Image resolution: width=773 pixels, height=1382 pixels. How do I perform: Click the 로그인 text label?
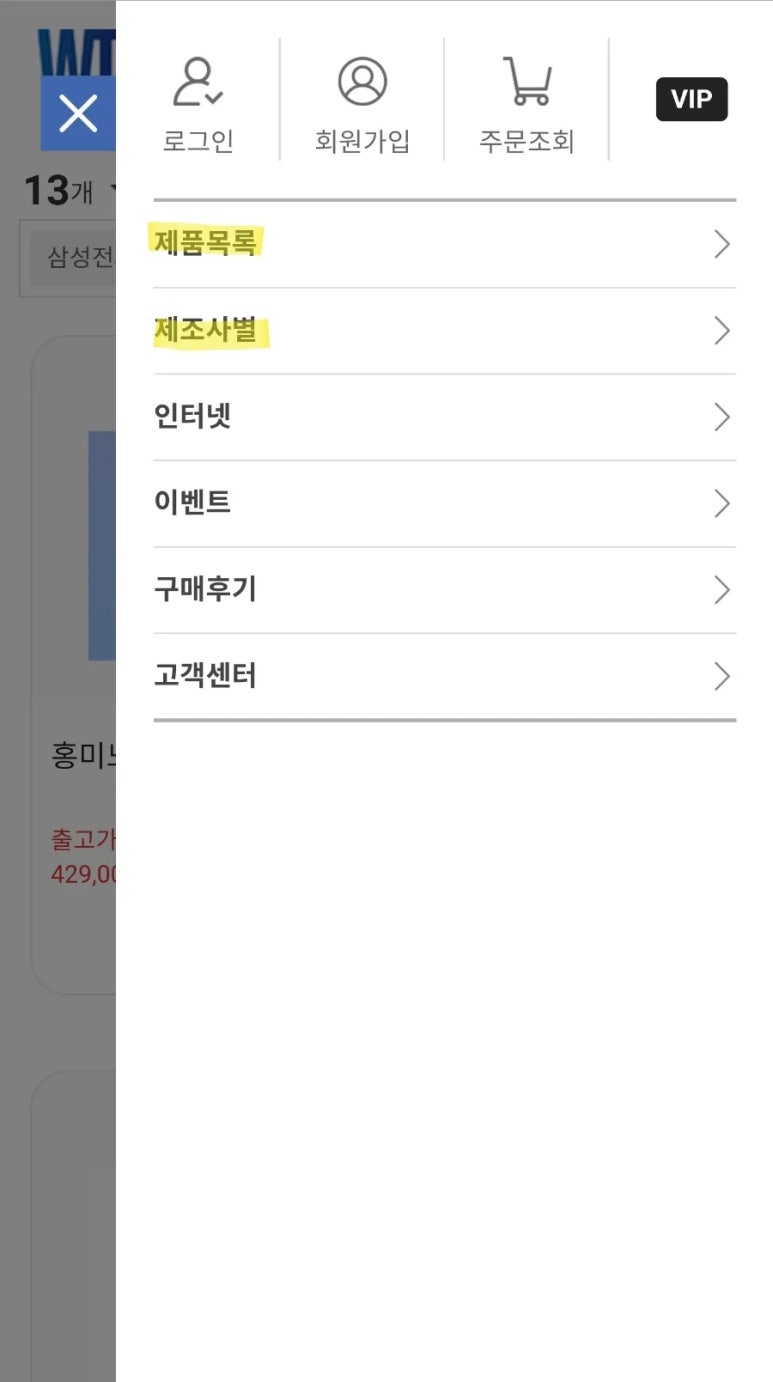(x=198, y=141)
